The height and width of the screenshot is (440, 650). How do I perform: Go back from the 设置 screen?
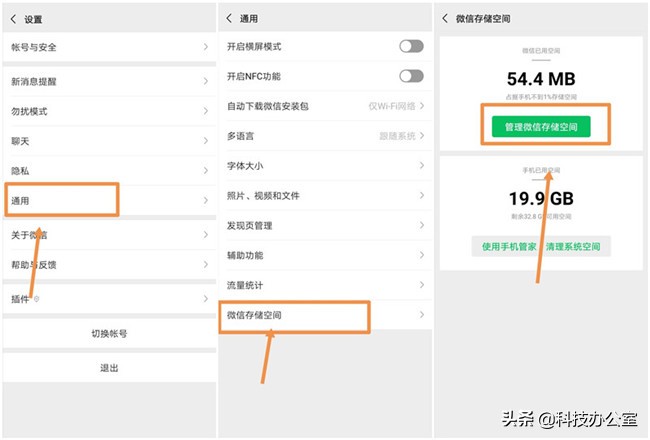[13, 19]
